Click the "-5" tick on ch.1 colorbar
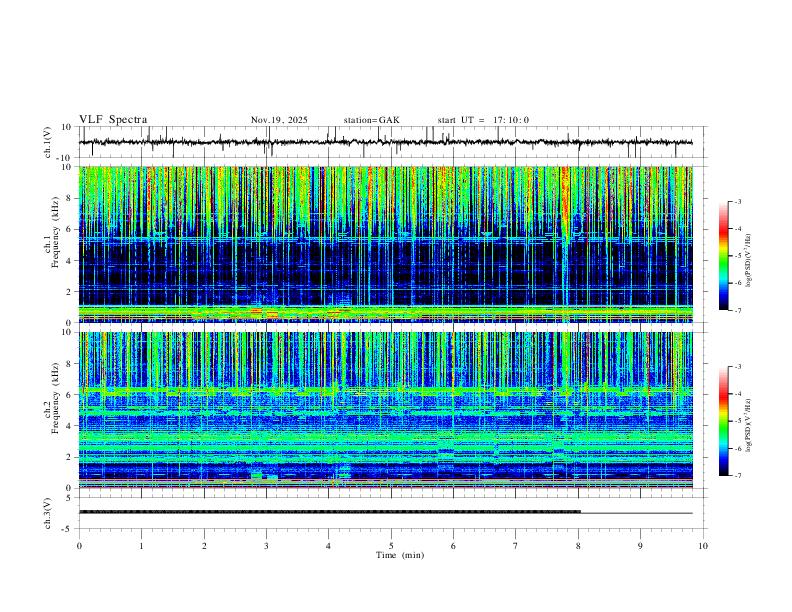Viewport: 792px width, 612px height. (738, 256)
